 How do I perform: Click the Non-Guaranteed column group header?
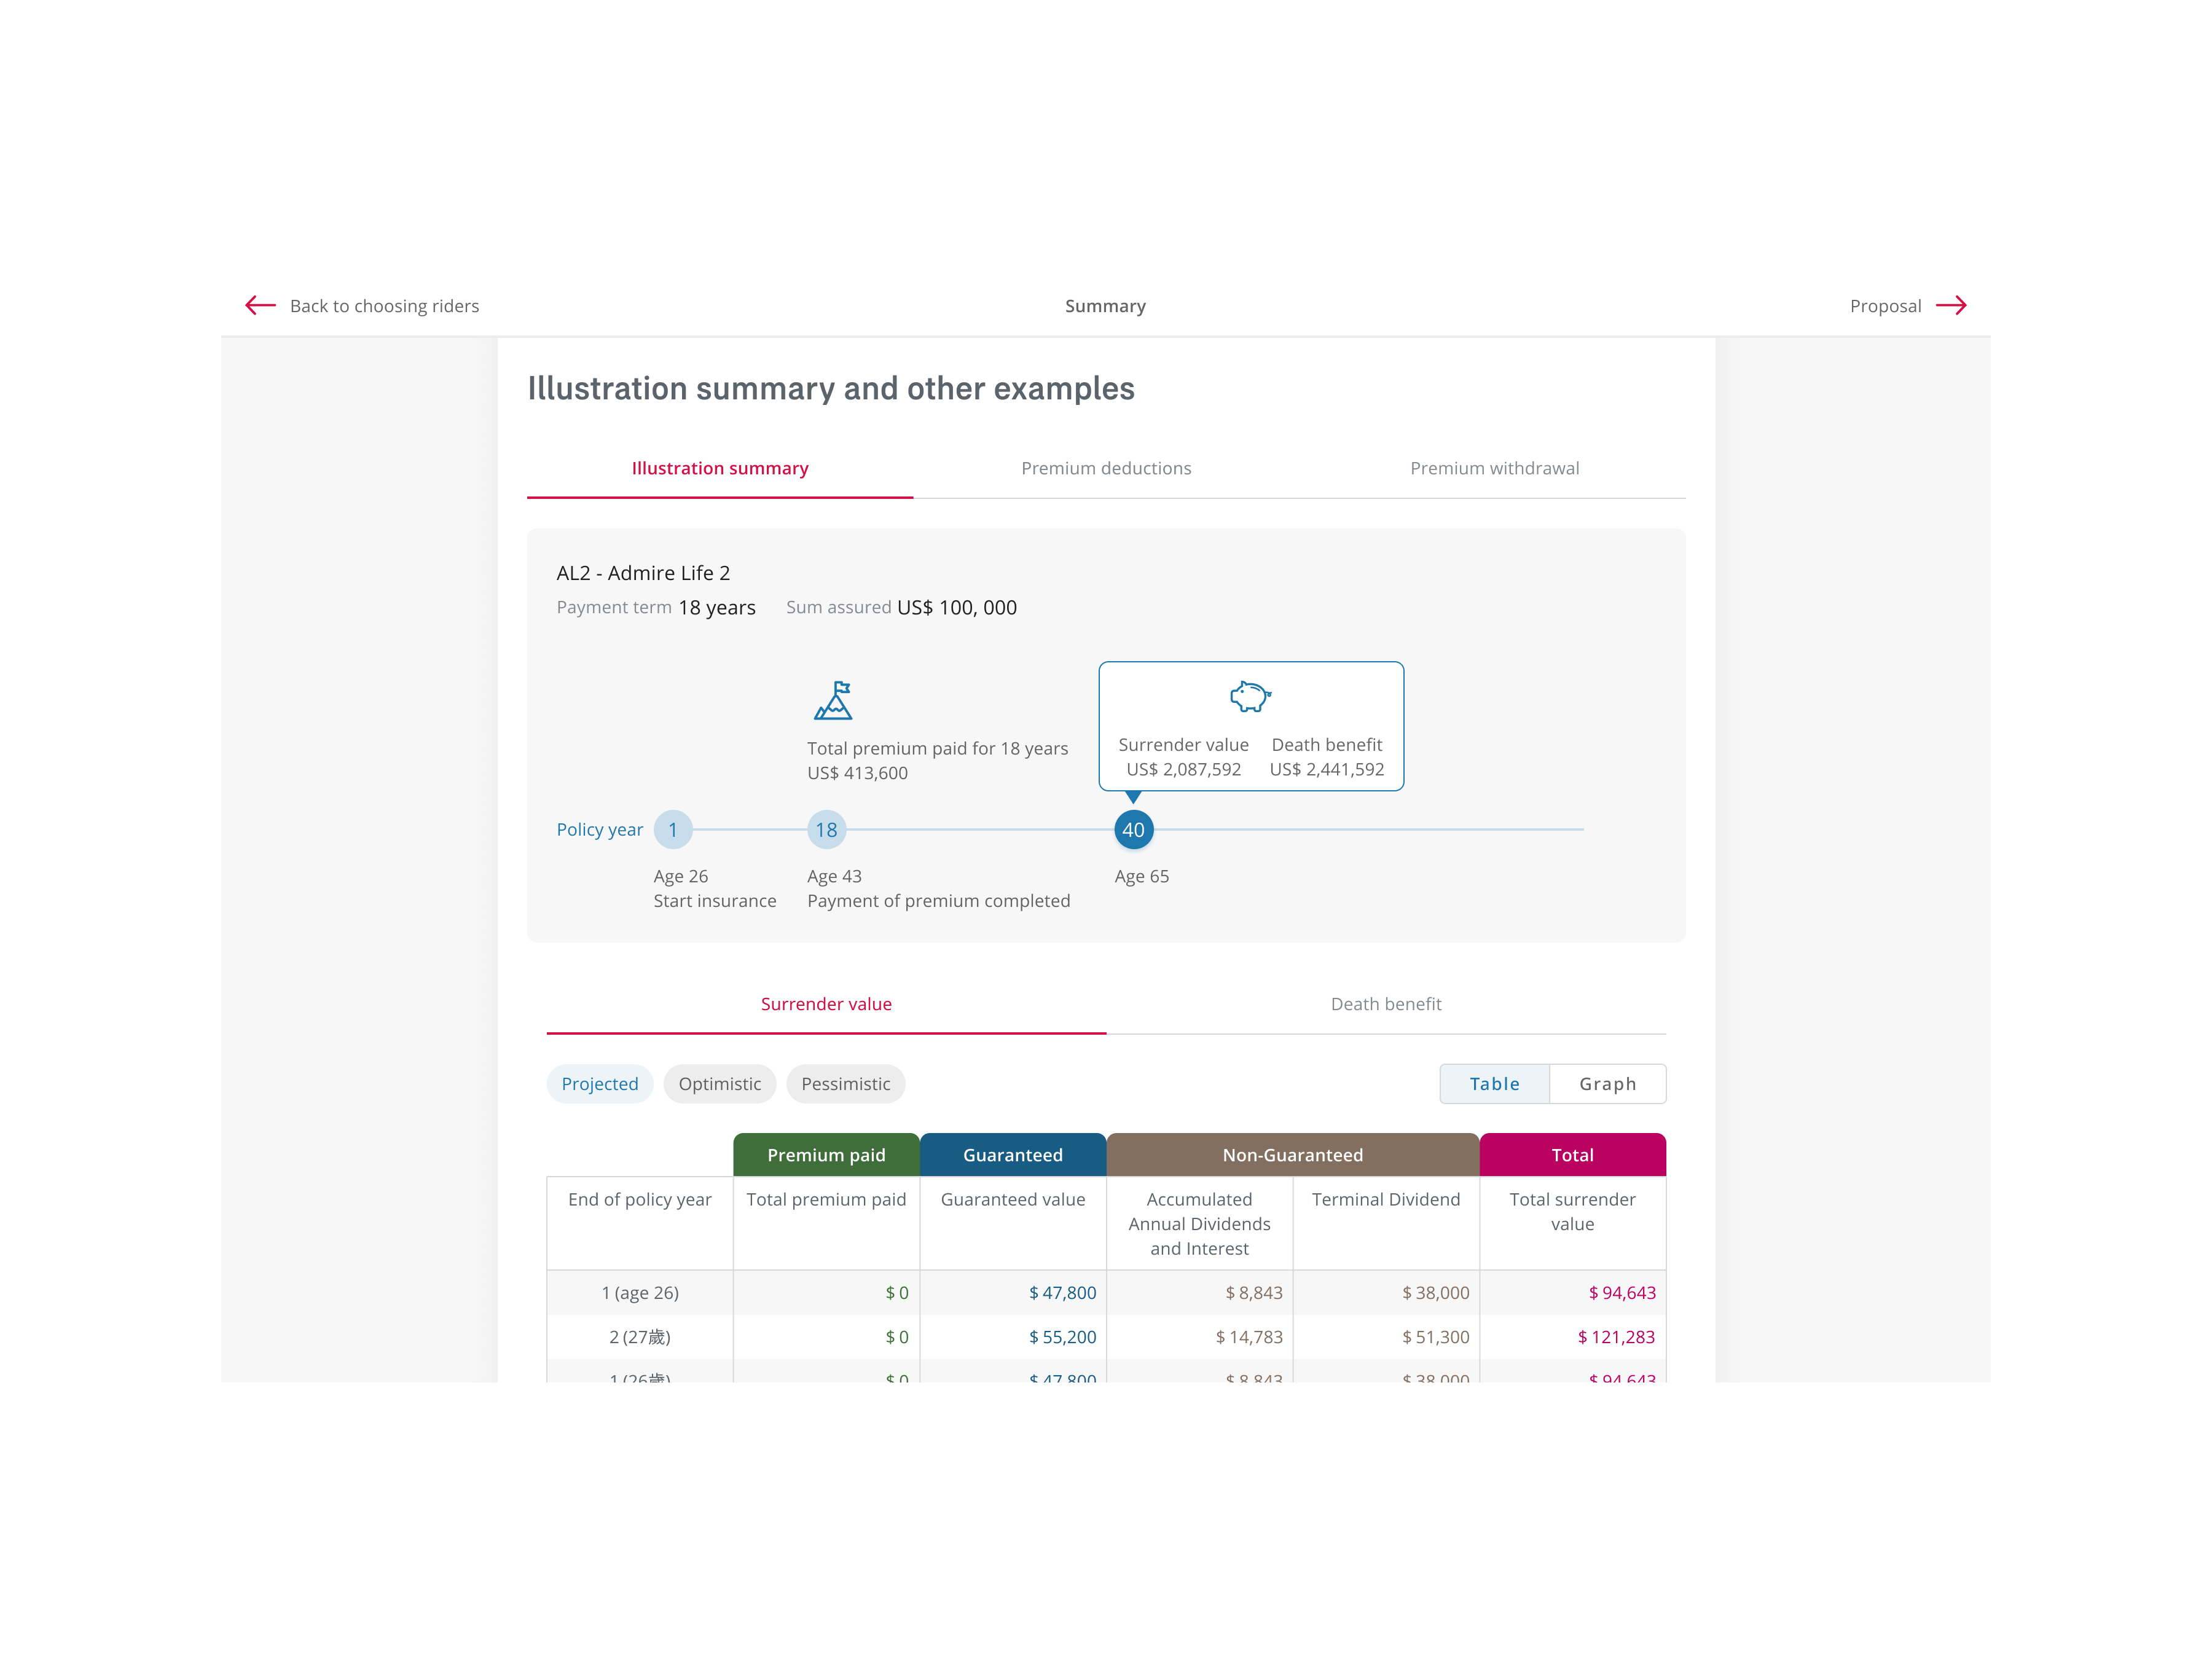(1293, 1155)
